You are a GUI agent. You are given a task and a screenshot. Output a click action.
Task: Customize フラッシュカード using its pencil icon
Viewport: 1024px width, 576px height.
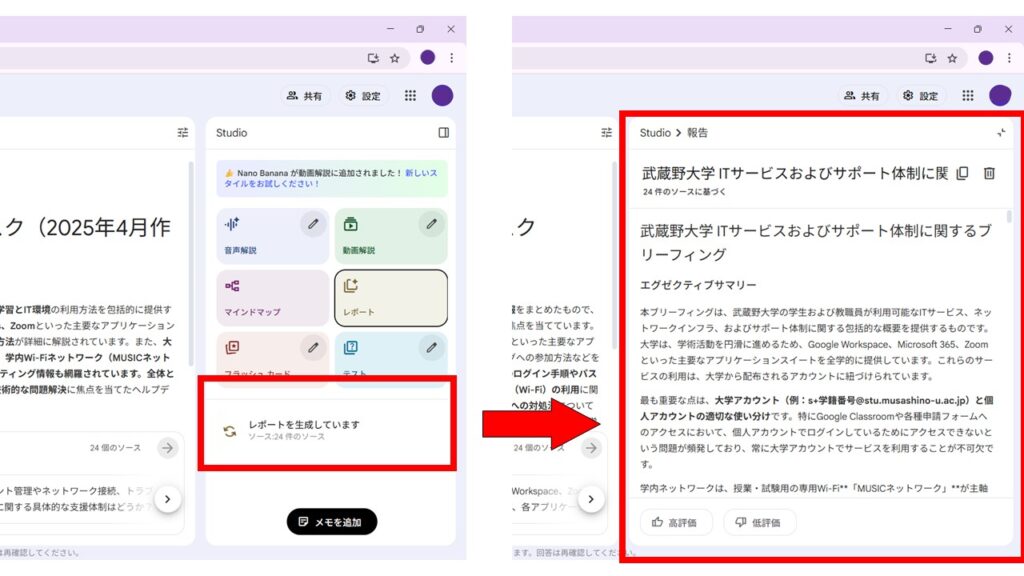coord(313,347)
